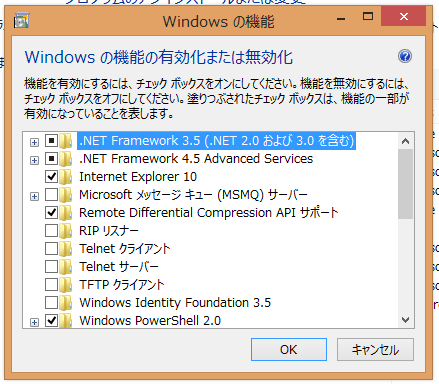
Task: Maximize the Windows の機能 dialog
Action: coord(368,17)
